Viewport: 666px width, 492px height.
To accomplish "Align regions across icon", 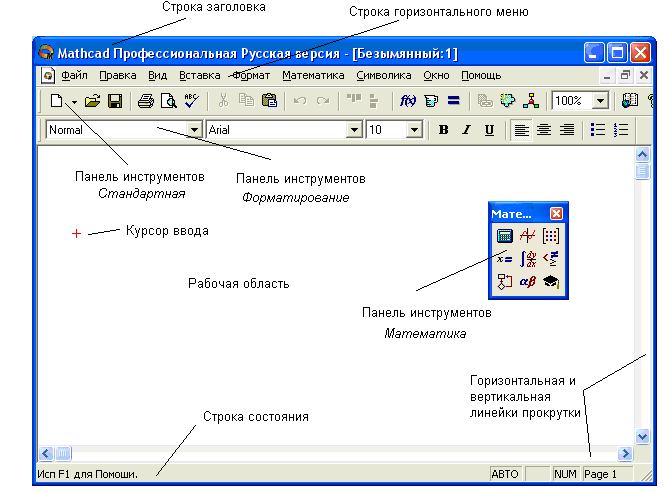I will tap(354, 99).
